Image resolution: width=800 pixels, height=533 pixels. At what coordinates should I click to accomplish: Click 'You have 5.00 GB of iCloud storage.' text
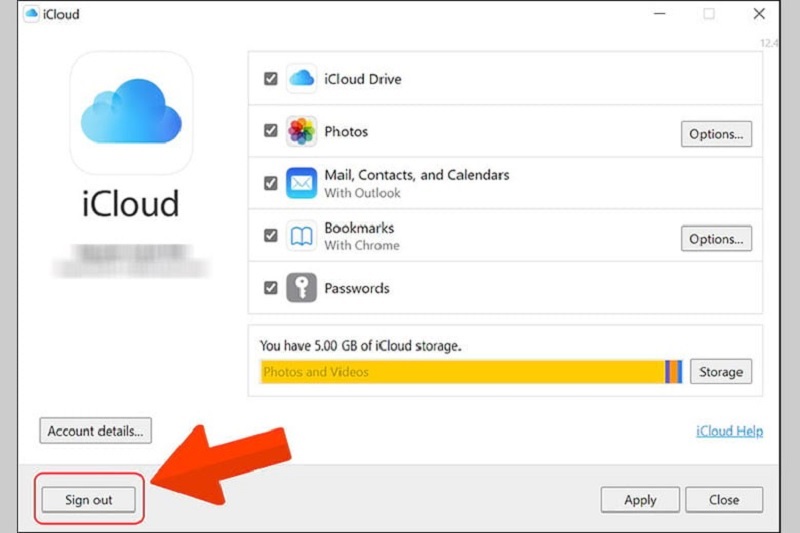pyautogui.click(x=361, y=346)
